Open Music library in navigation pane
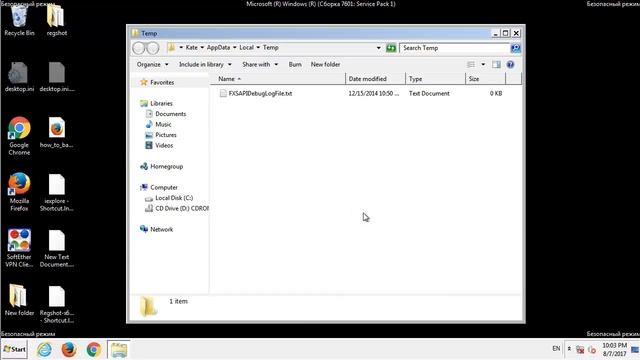The image size is (640, 360). coord(163,124)
